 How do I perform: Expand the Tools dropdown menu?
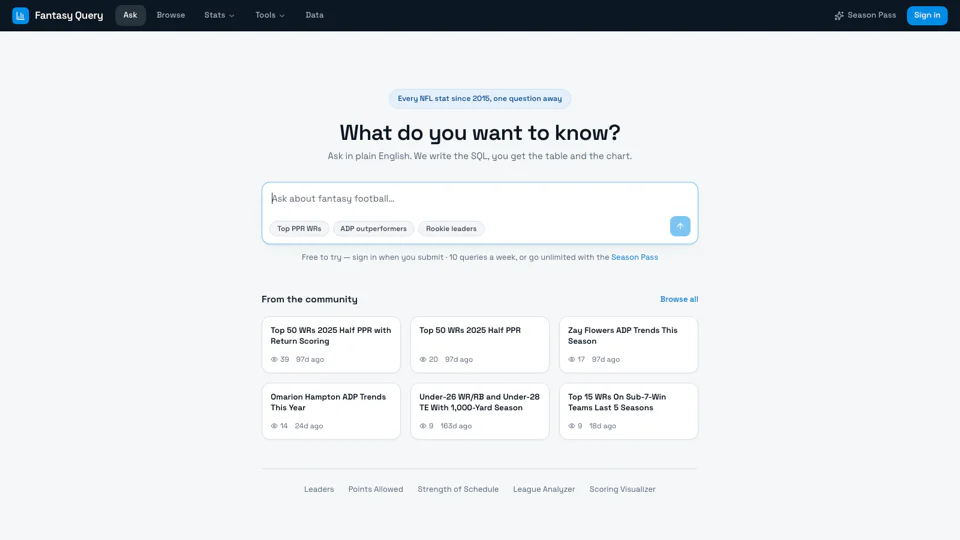click(270, 15)
